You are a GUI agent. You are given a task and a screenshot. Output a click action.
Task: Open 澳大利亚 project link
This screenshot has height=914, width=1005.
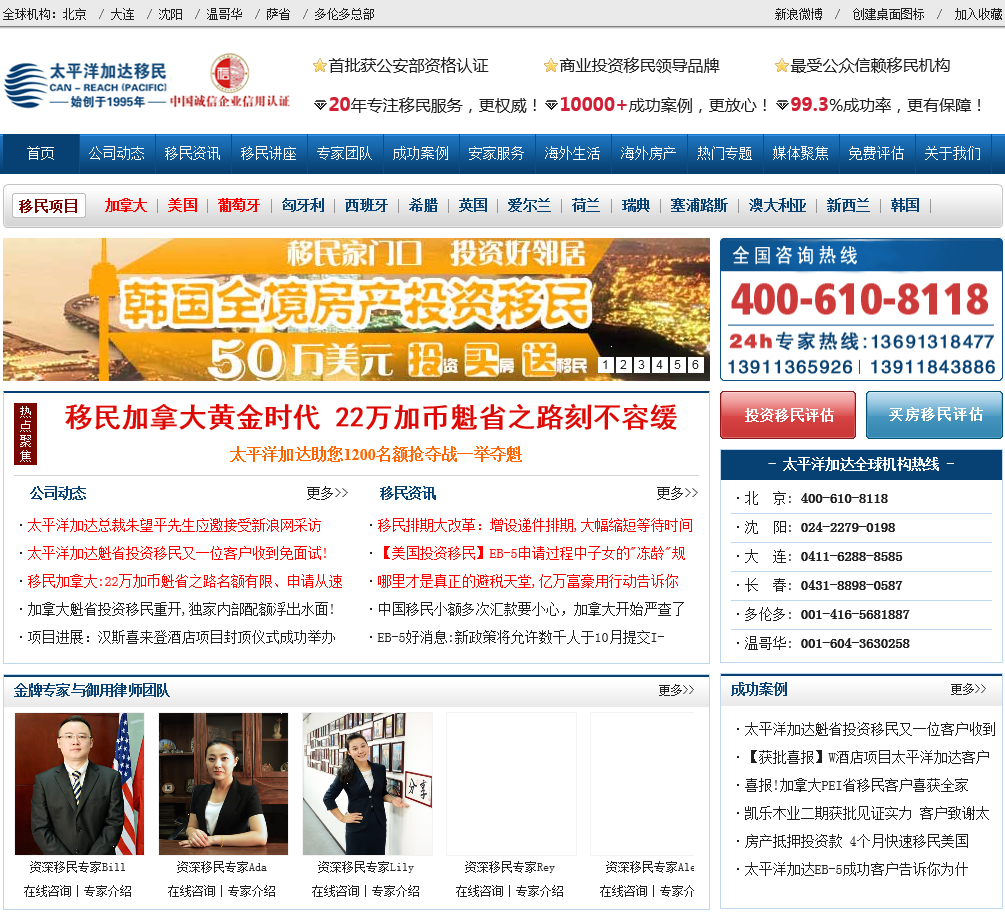coord(777,206)
